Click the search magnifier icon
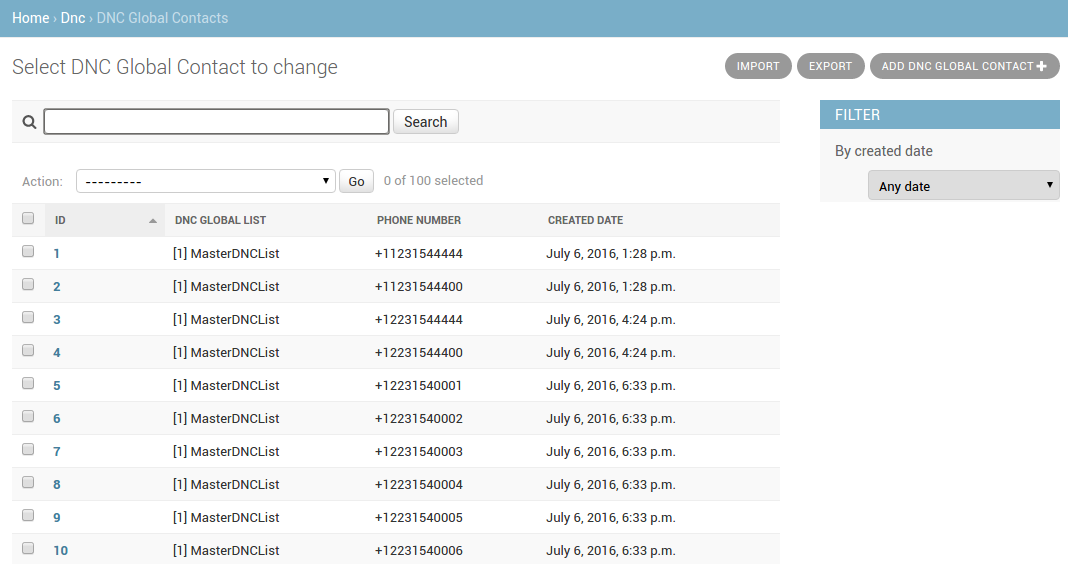The image size is (1068, 564). pos(29,122)
